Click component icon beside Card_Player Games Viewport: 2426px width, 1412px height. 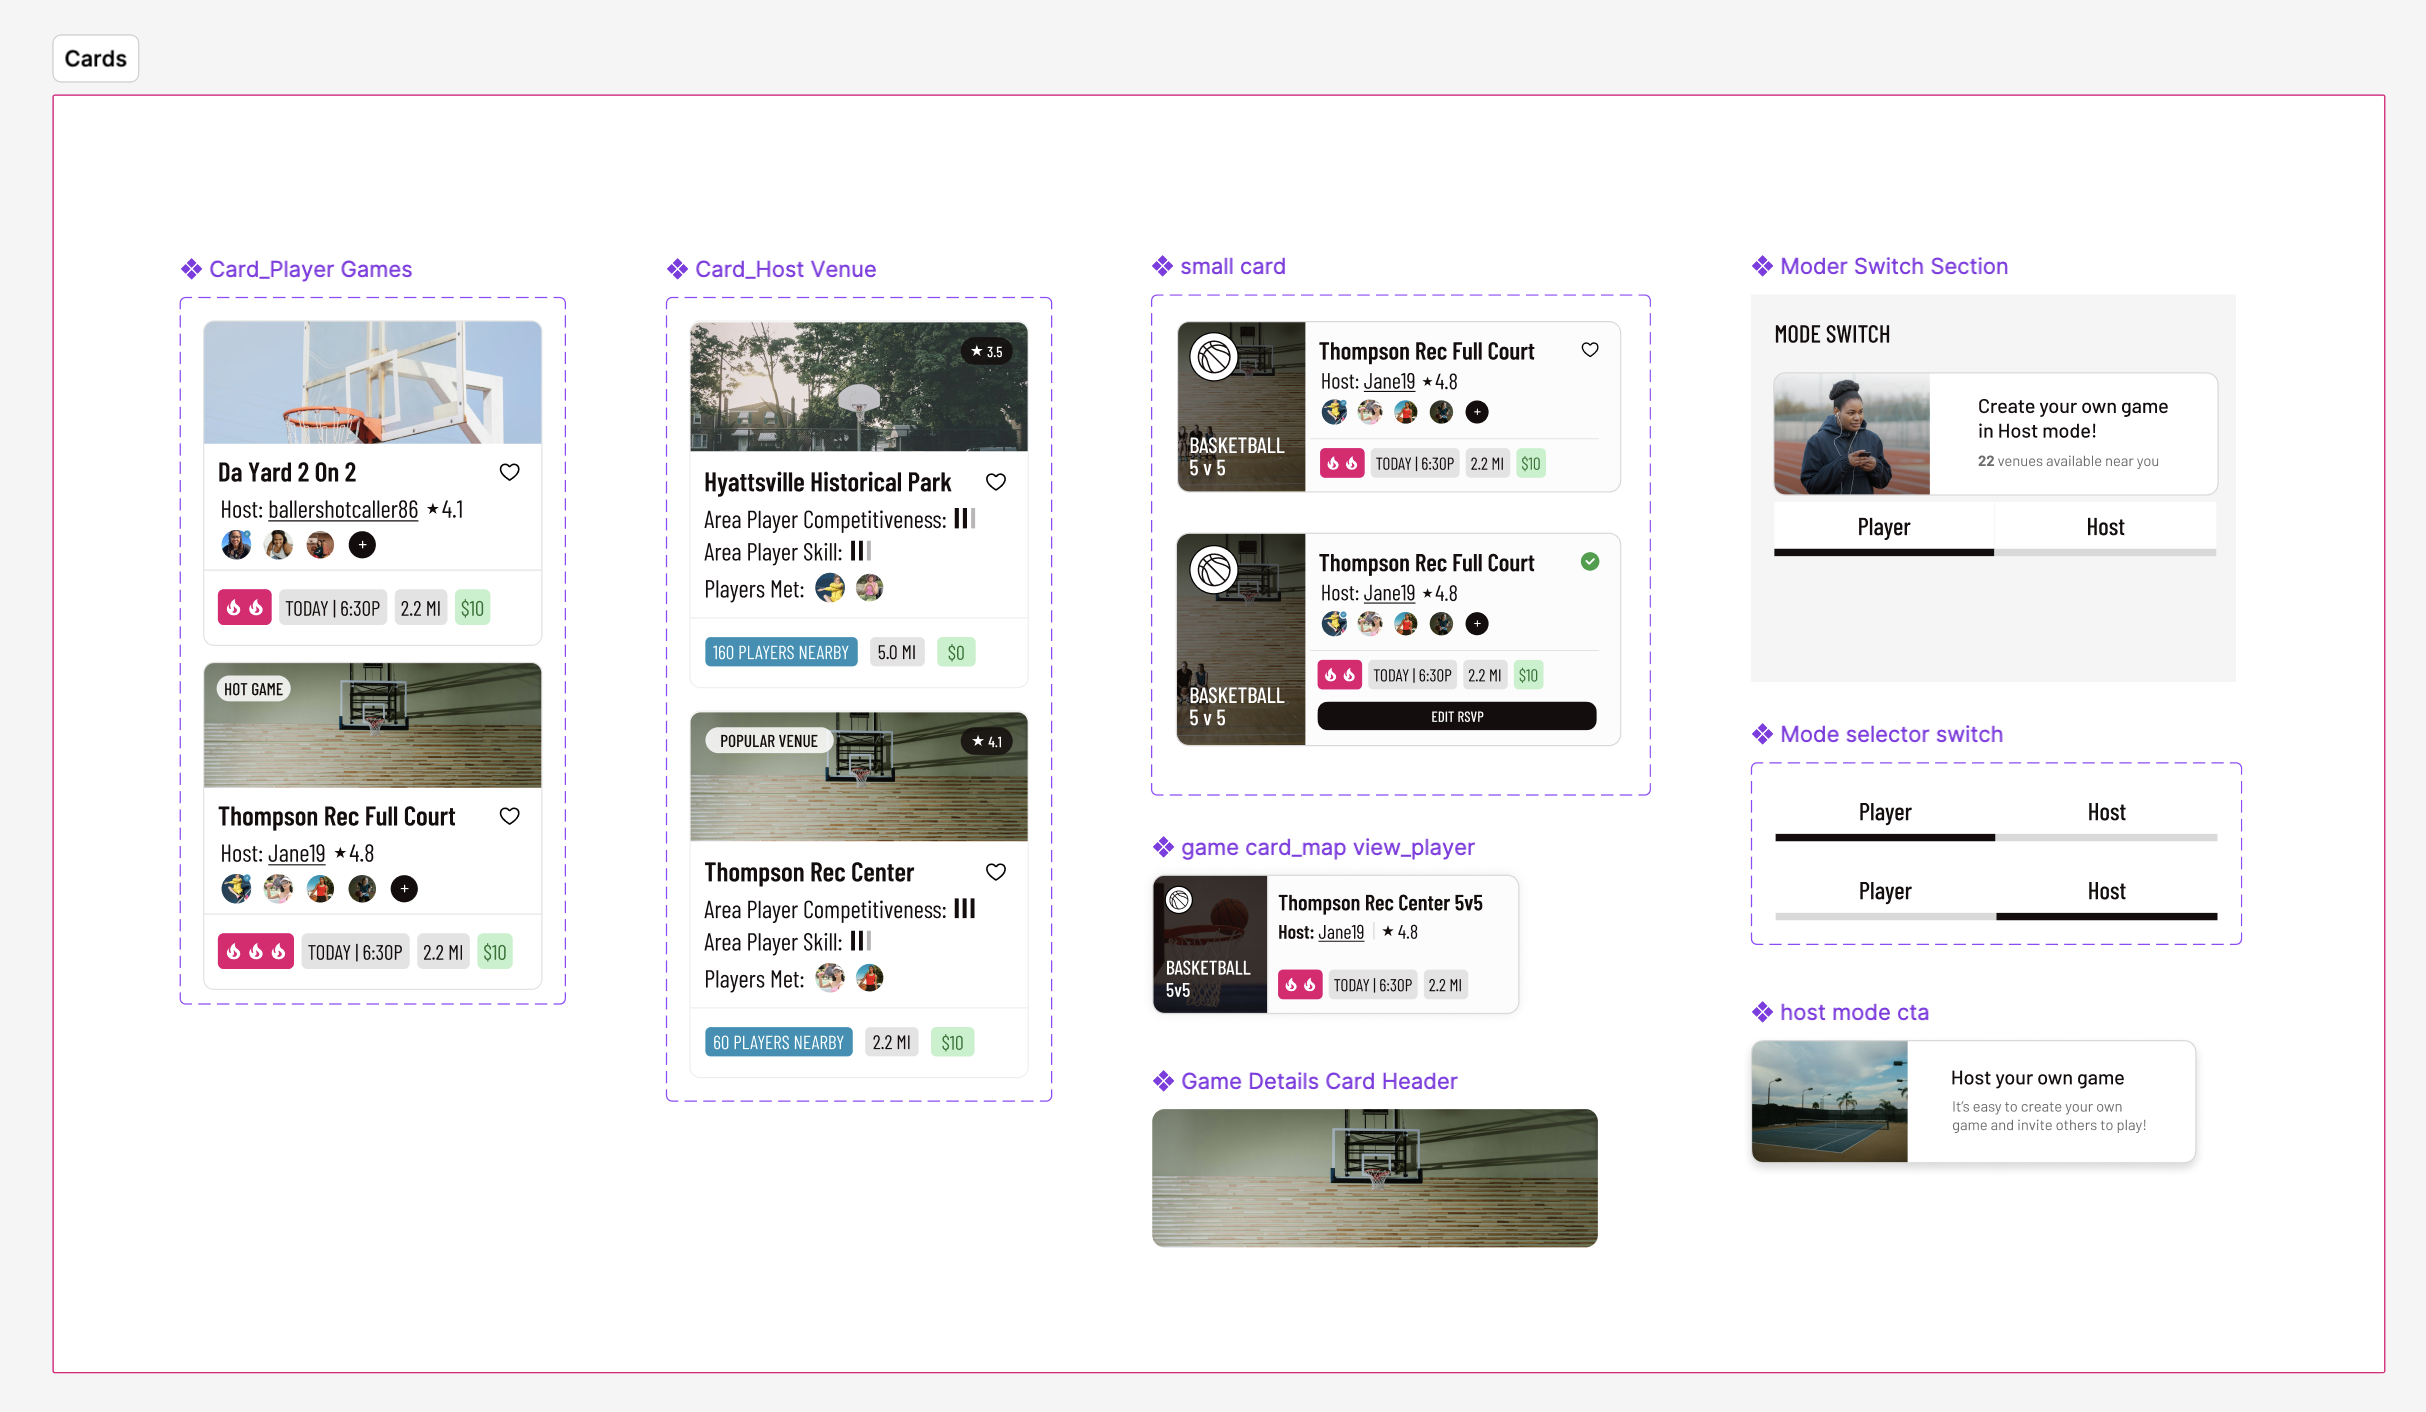[191, 269]
